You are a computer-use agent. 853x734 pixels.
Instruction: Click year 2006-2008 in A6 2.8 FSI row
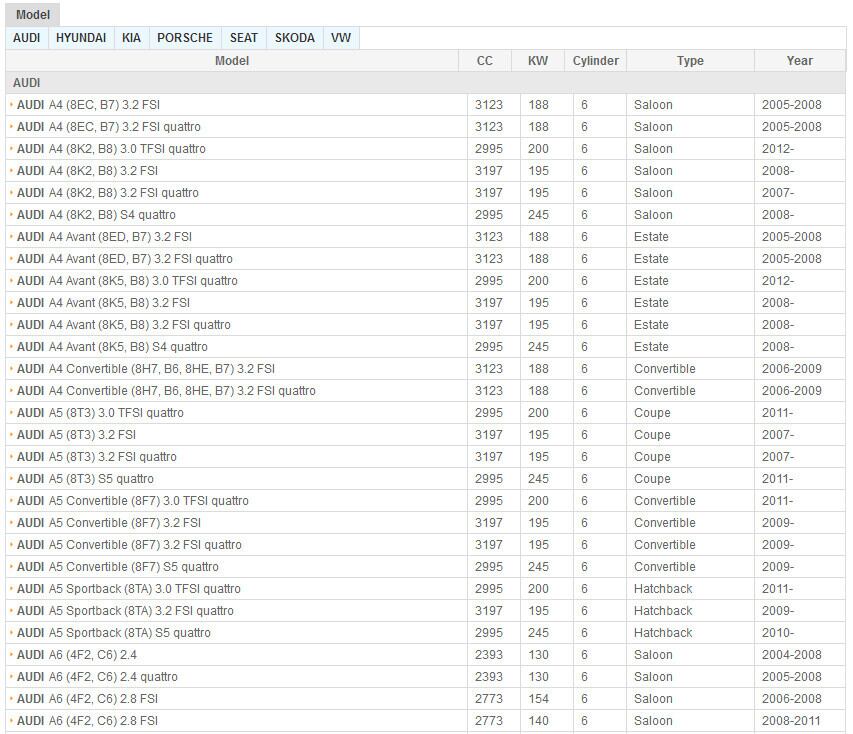click(x=792, y=699)
